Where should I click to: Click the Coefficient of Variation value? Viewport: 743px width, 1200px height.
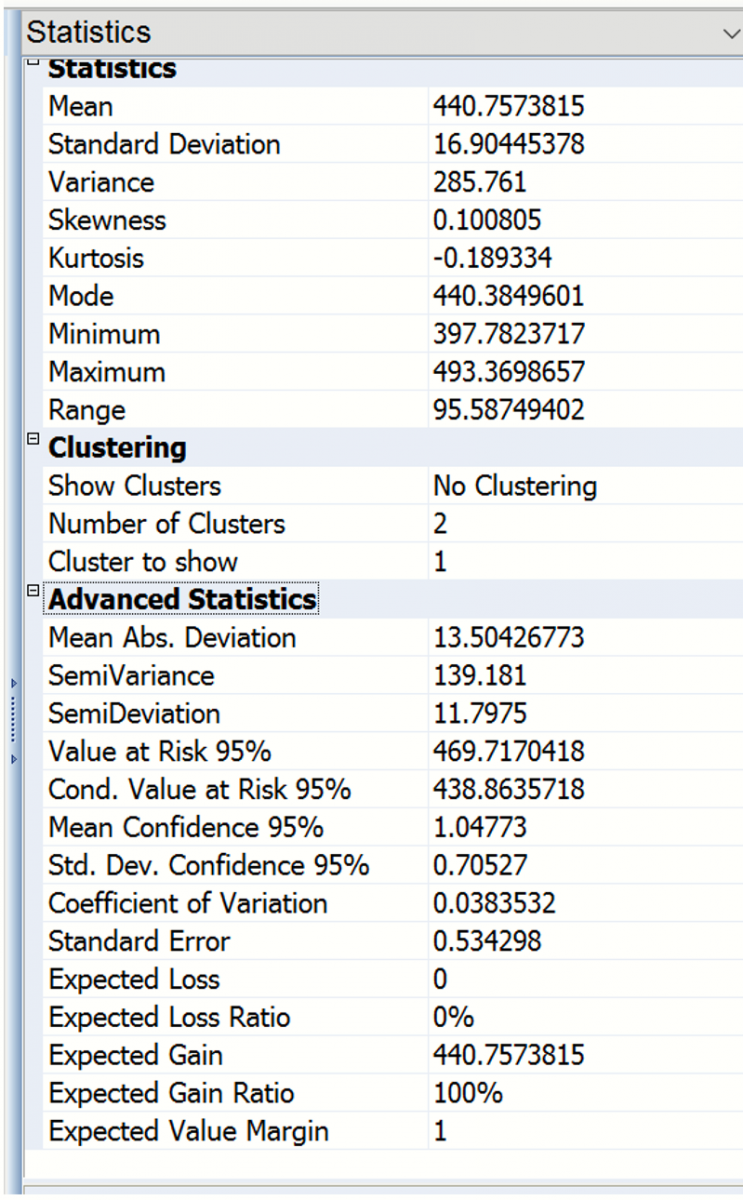[494, 904]
